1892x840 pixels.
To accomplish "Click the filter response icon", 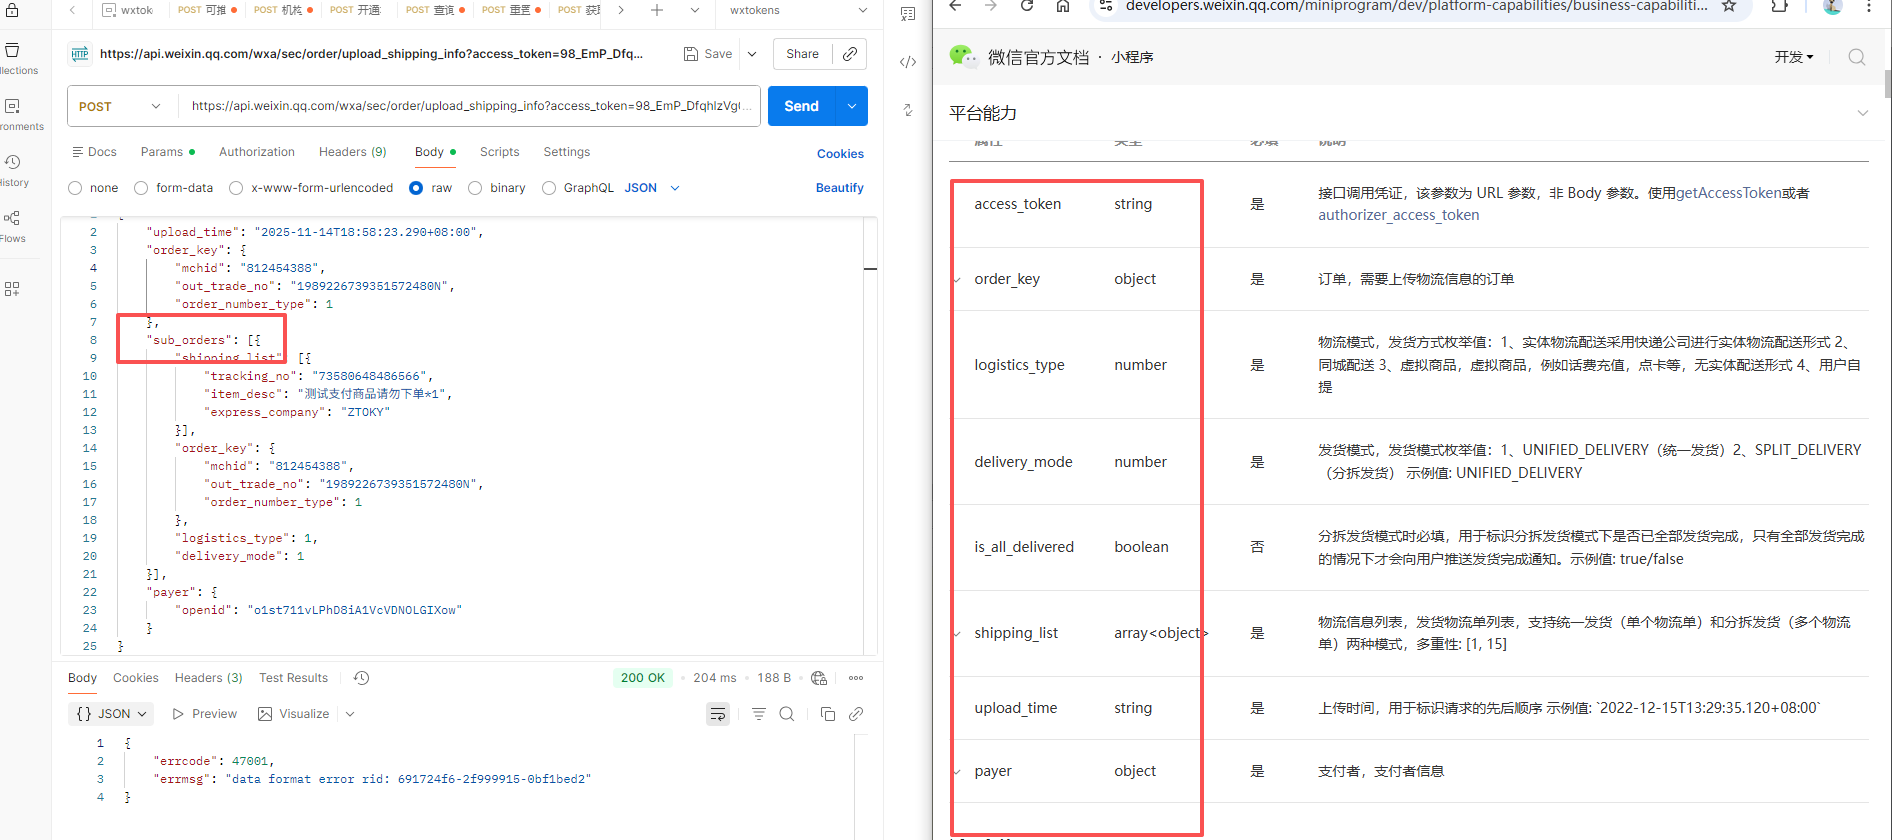I will click(x=759, y=714).
